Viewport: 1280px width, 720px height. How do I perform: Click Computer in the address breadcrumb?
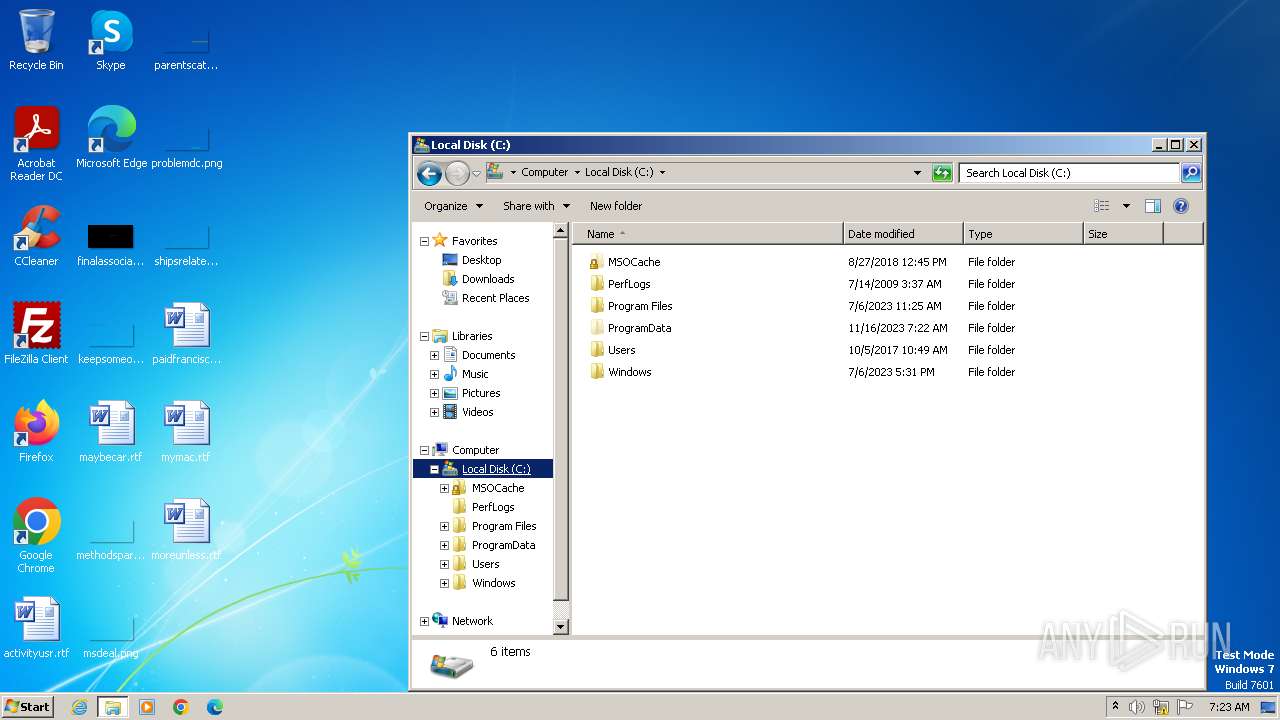(544, 172)
